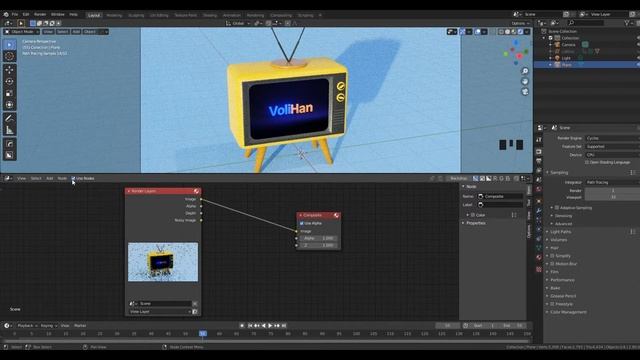640x360 pixels.
Task: Expand the Properties section in node sidebar
Action: point(476,223)
